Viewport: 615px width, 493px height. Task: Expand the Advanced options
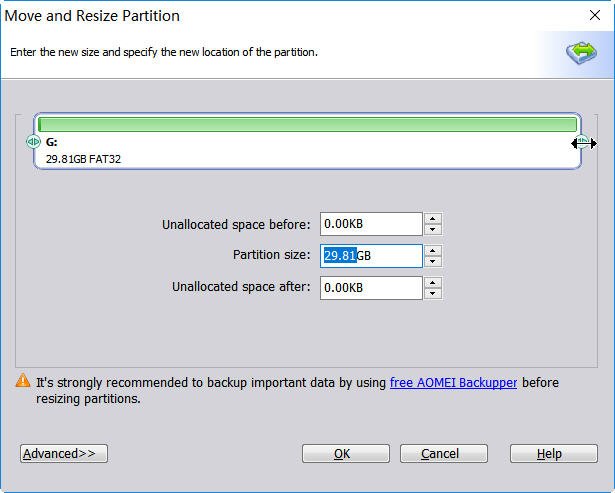click(x=63, y=454)
